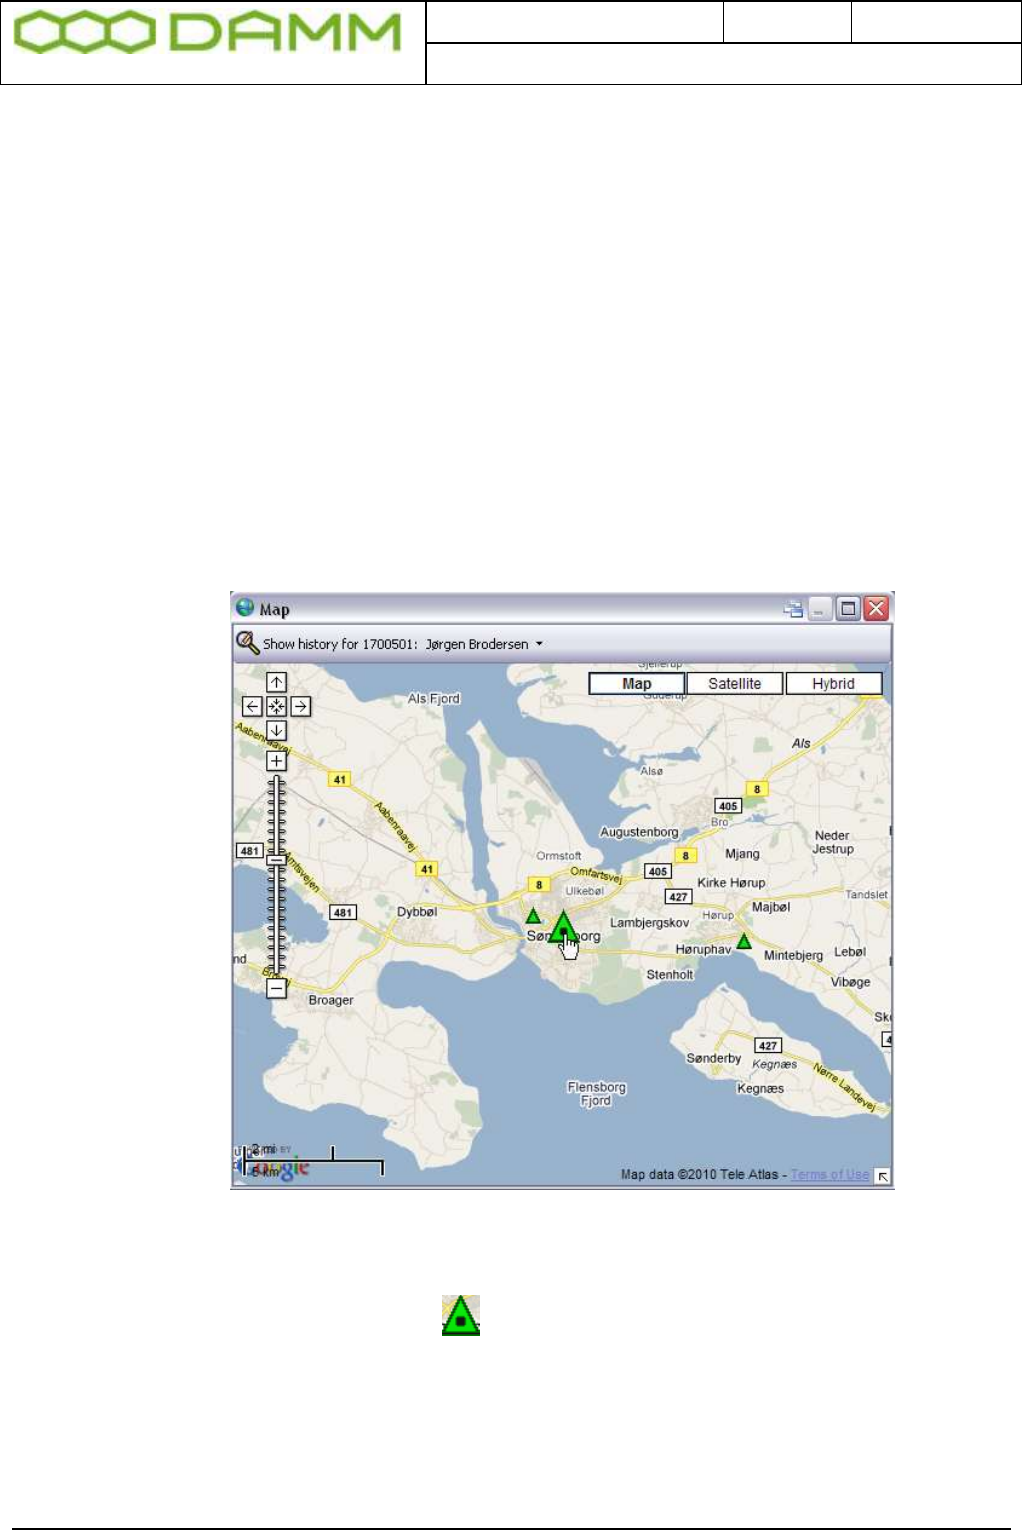This screenshot has height=1530, width=1022.
Task: Open the Show history dropdown arrow
Action: (x=539, y=644)
